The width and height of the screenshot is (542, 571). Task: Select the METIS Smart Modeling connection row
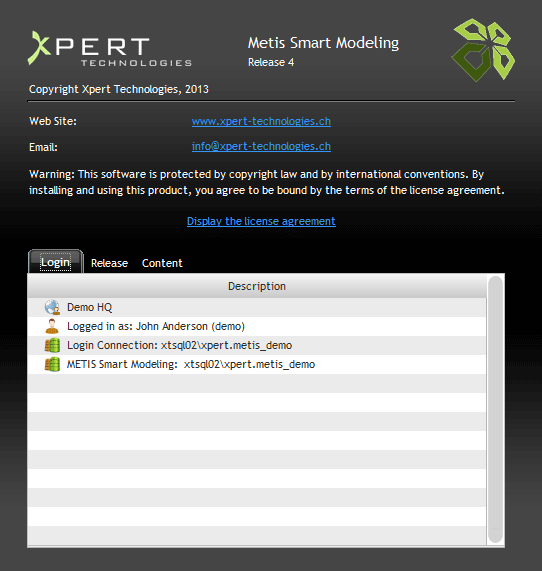pyautogui.click(x=257, y=364)
